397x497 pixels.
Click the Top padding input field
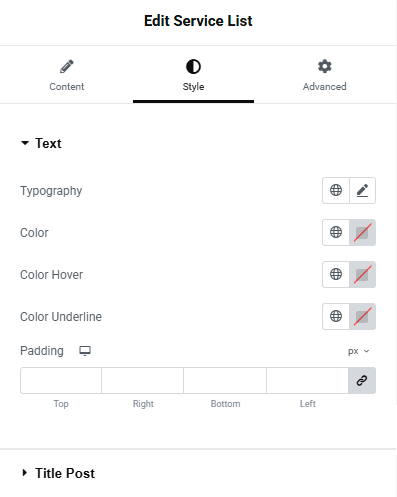coord(61,380)
